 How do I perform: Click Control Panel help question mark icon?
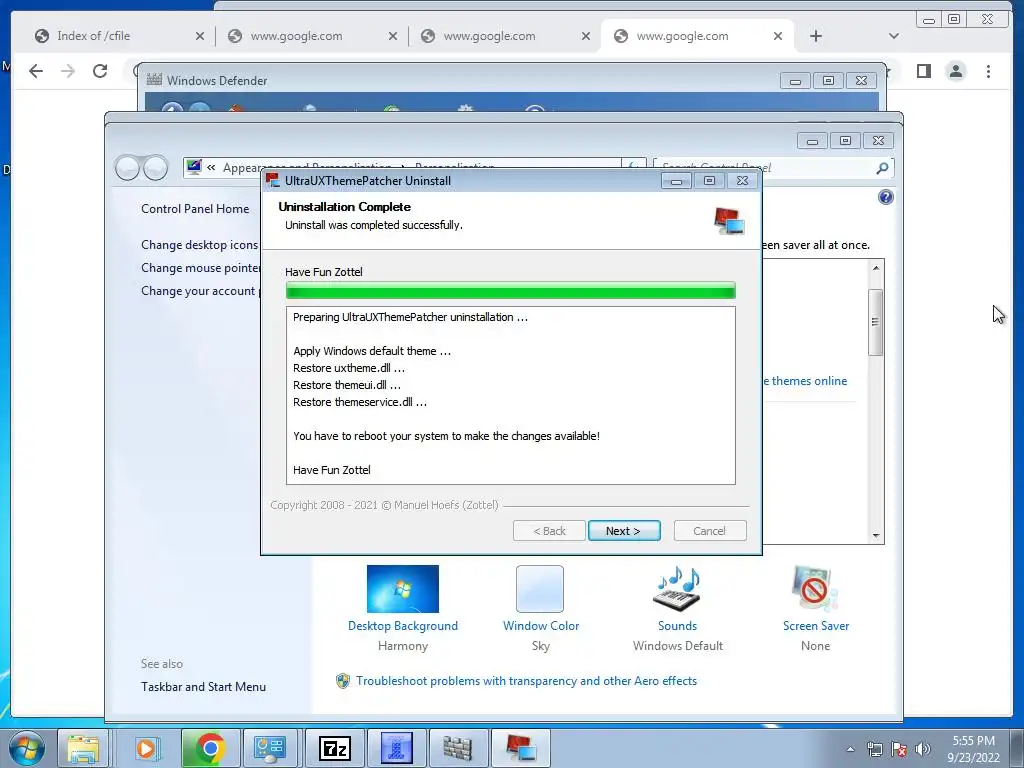click(x=886, y=197)
